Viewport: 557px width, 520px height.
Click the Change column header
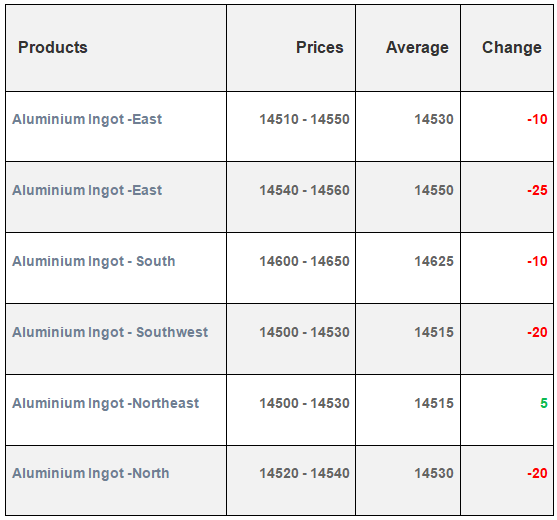(512, 48)
